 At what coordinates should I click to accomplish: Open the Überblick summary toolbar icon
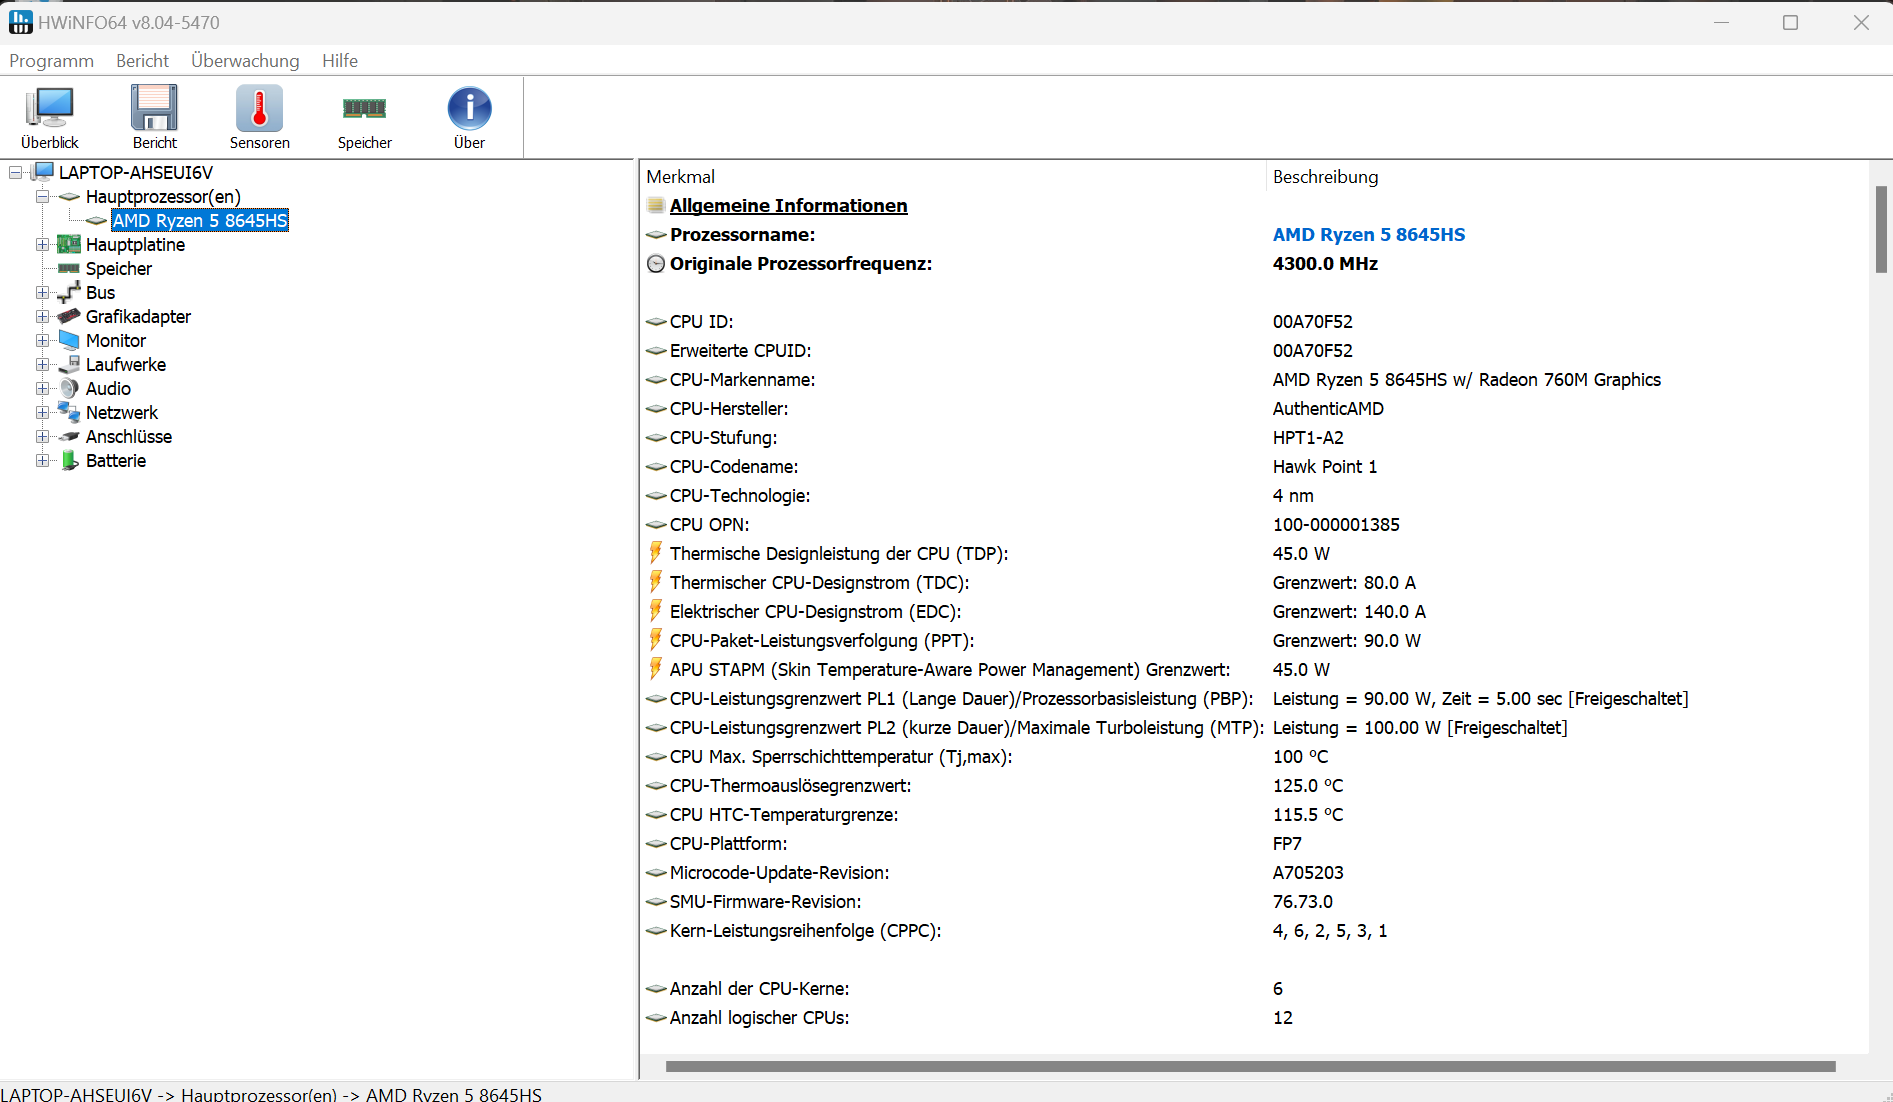click(50, 109)
